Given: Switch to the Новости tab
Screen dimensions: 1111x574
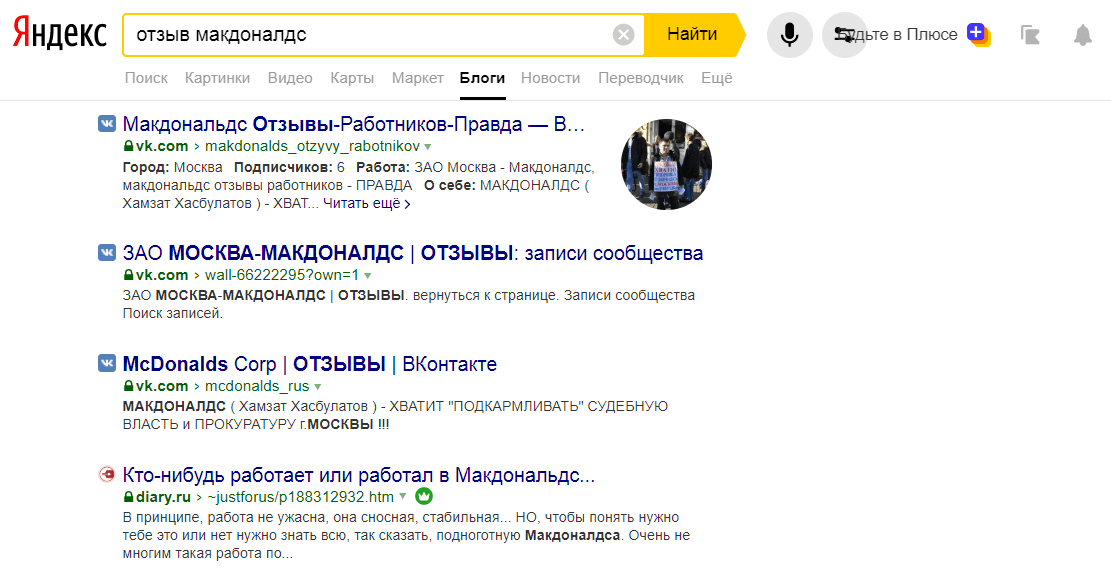Looking at the screenshot, I should coord(551,78).
